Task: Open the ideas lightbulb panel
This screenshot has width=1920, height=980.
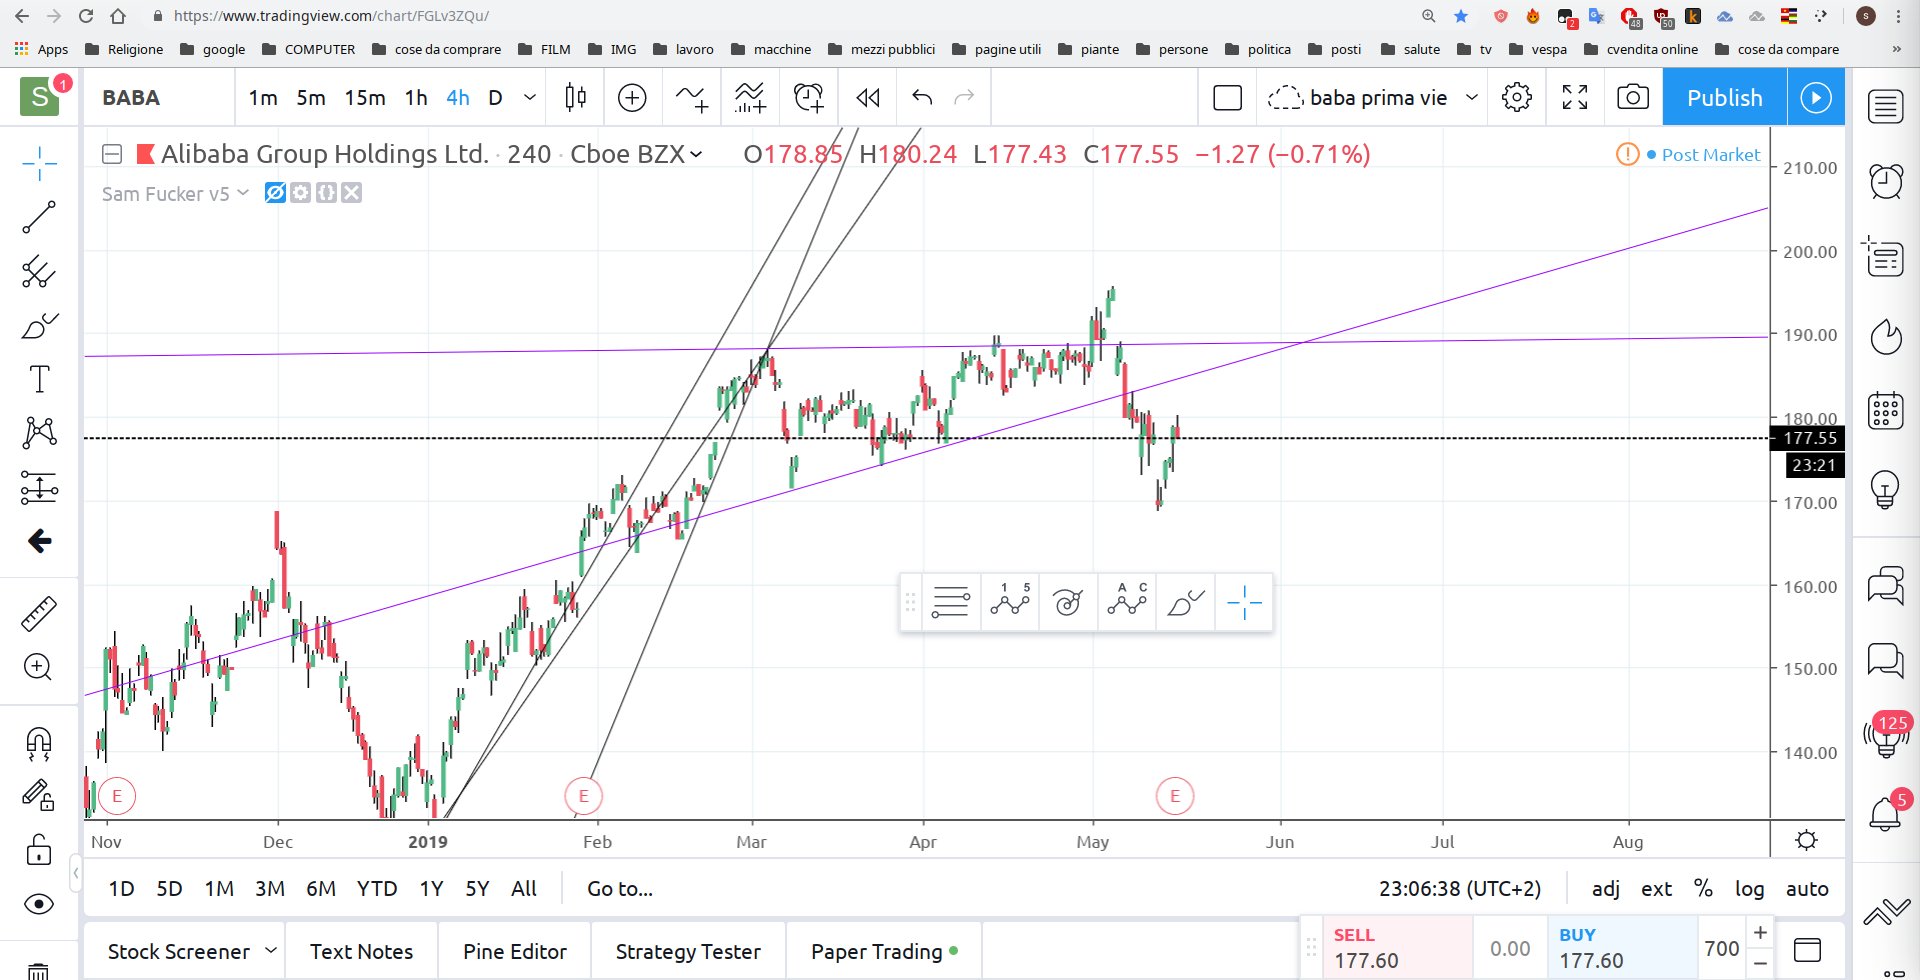Action: point(1886,489)
